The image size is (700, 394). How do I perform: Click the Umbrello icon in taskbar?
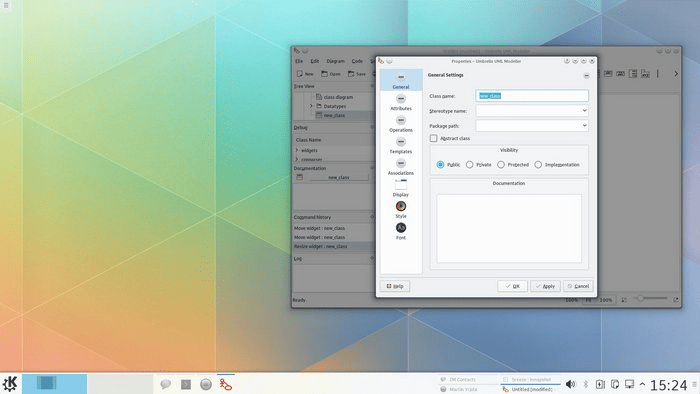[225, 384]
